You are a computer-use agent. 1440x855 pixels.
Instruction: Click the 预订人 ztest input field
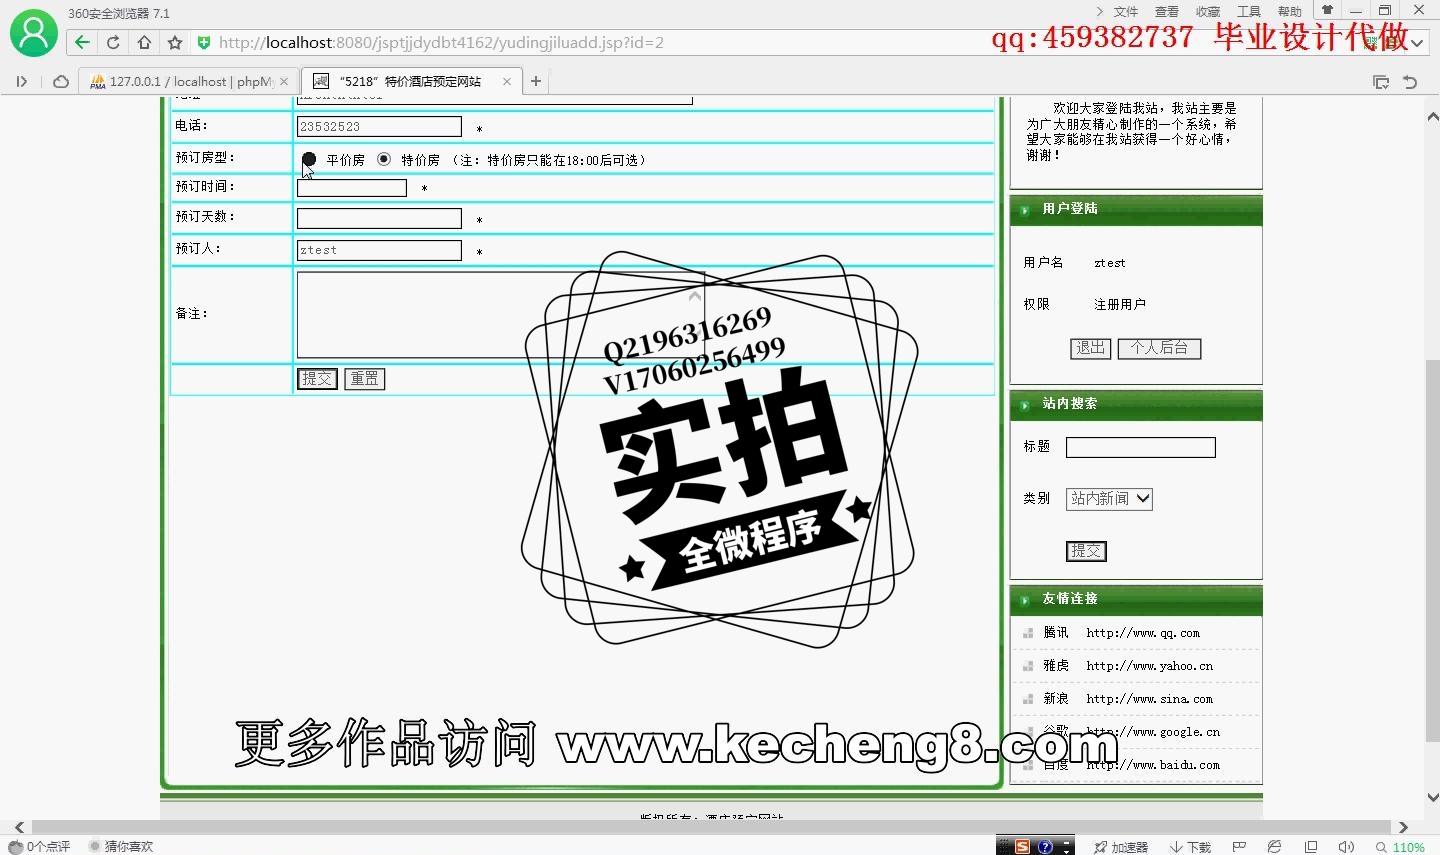[x=379, y=250]
